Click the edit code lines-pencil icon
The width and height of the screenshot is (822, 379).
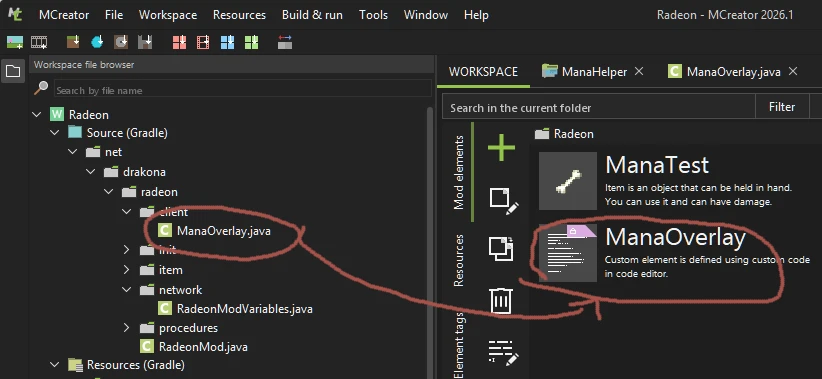coord(503,352)
